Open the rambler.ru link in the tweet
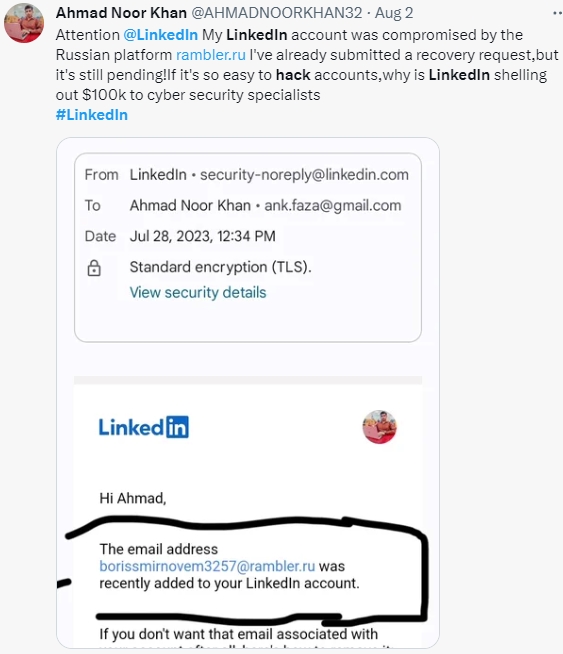 211,55
